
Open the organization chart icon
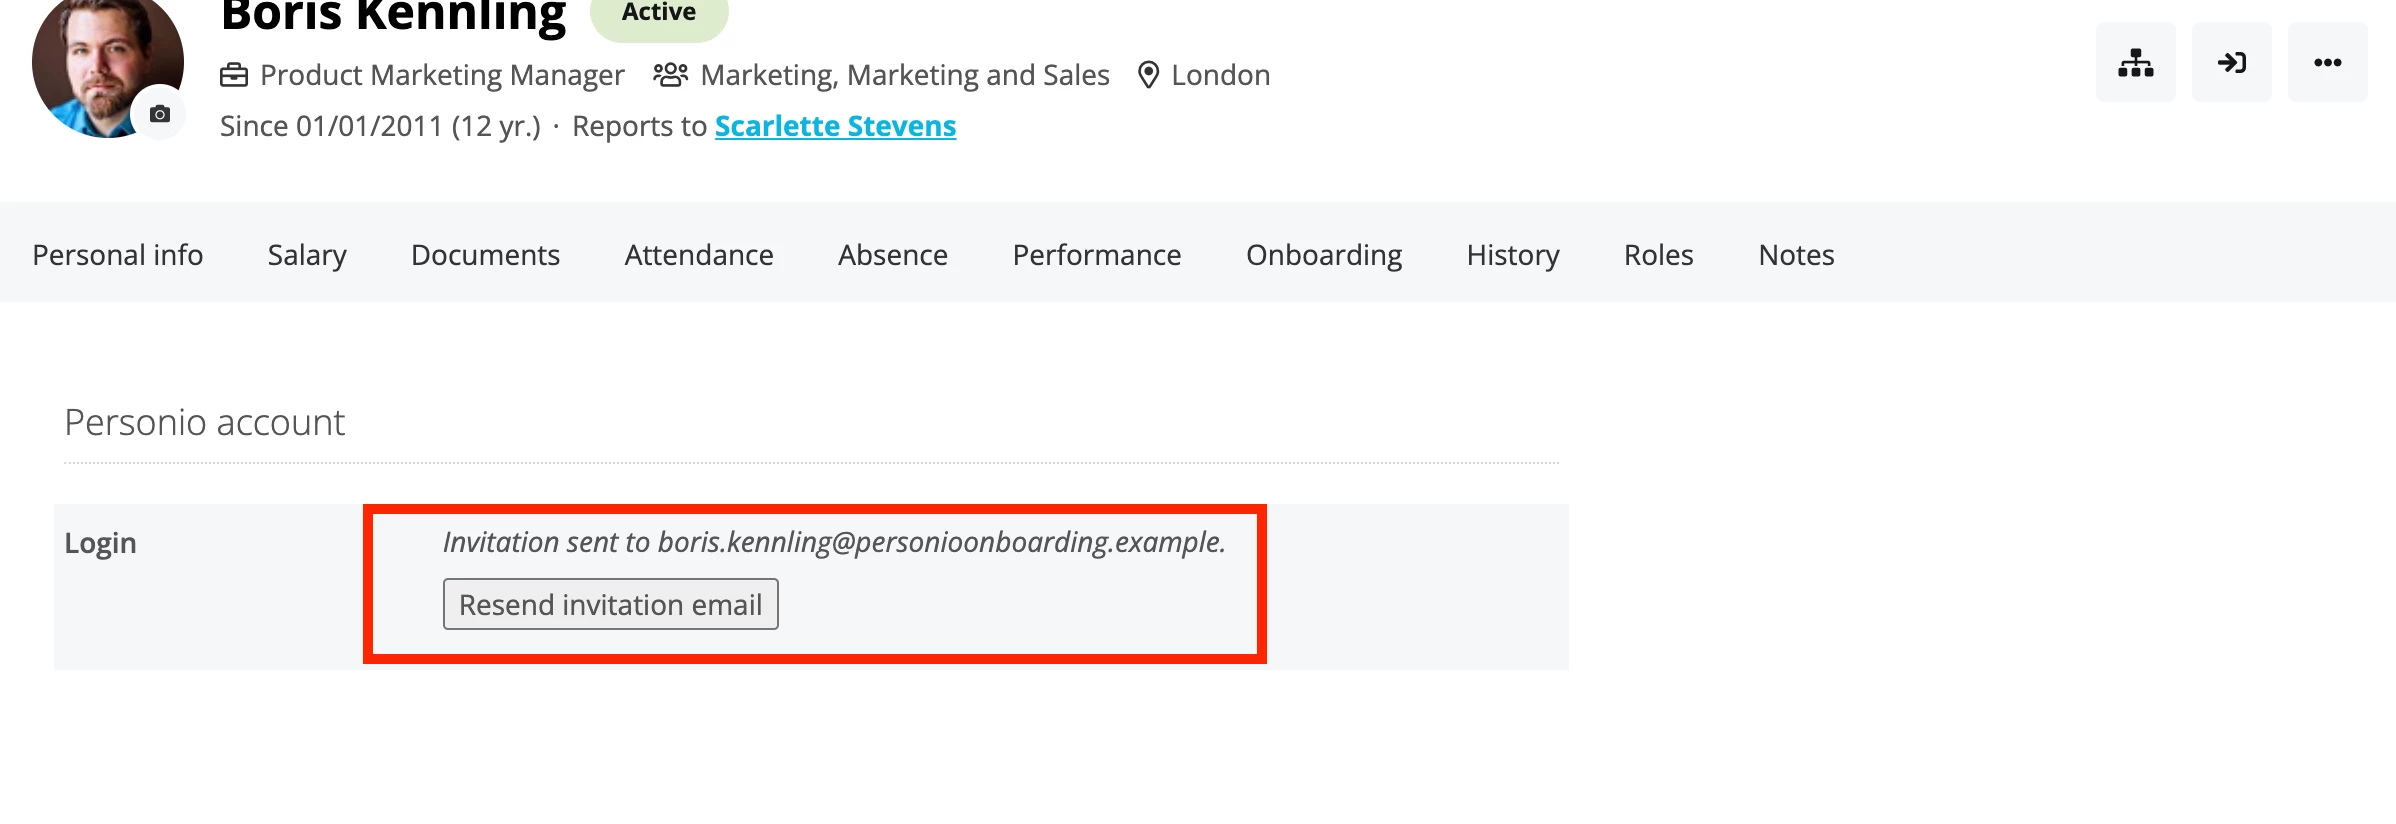pyautogui.click(x=2135, y=62)
